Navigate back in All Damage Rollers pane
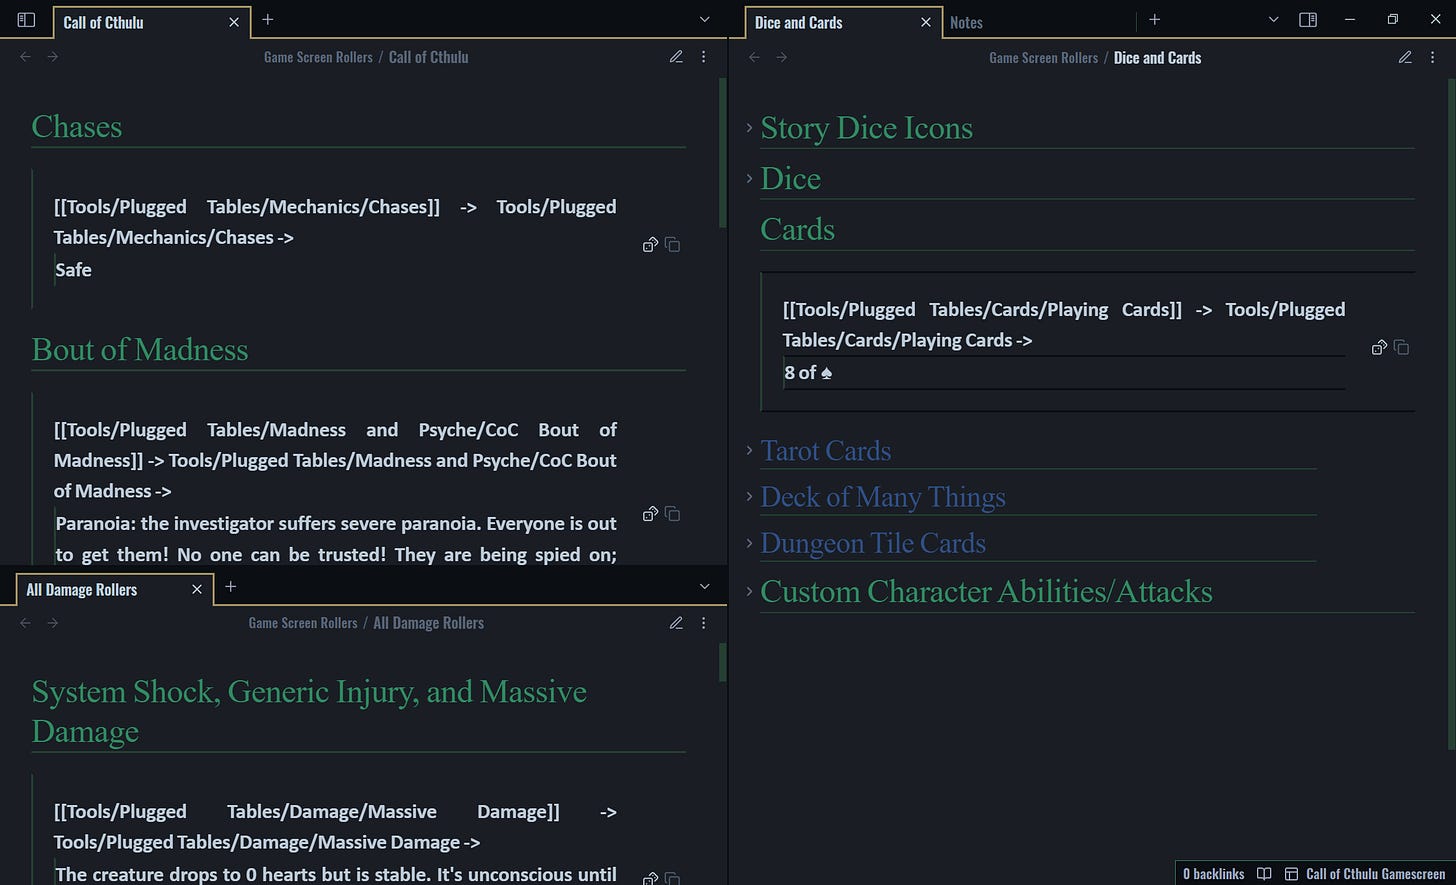Image resolution: width=1456 pixels, height=885 pixels. click(x=26, y=623)
